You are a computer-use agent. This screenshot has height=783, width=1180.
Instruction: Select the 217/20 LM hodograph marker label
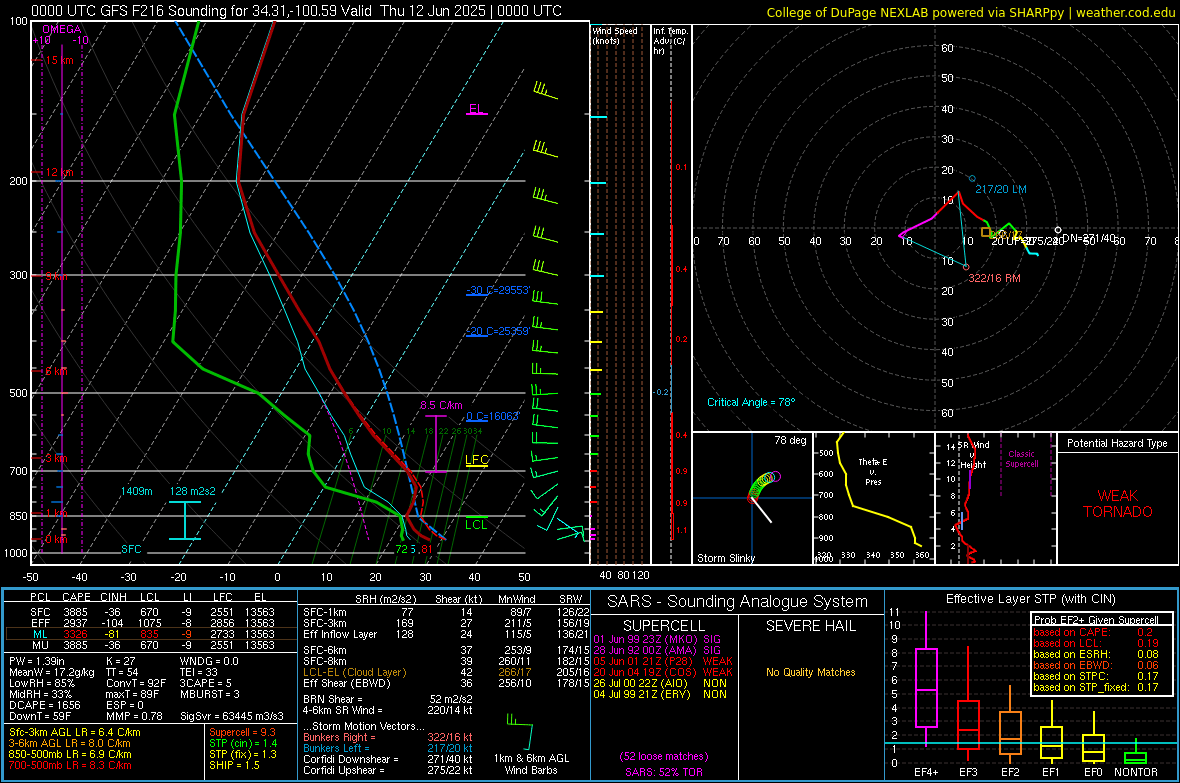coord(1001,189)
